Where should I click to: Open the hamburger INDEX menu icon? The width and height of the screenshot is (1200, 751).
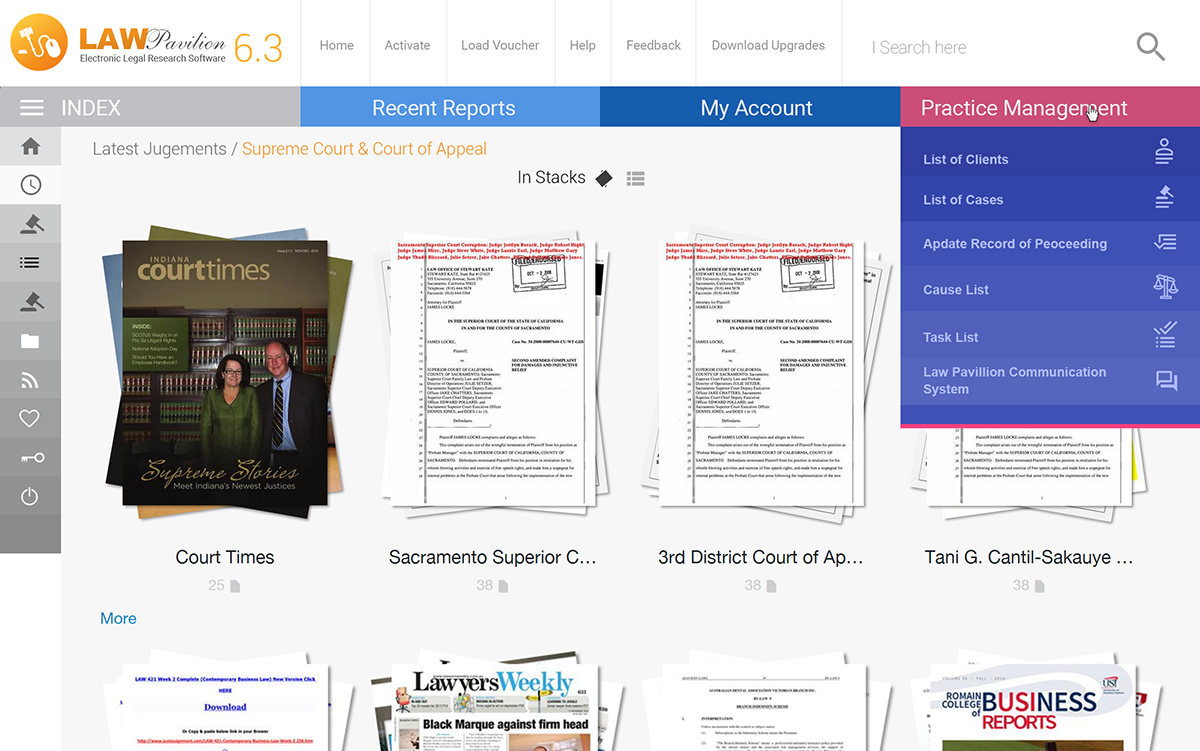pos(32,108)
